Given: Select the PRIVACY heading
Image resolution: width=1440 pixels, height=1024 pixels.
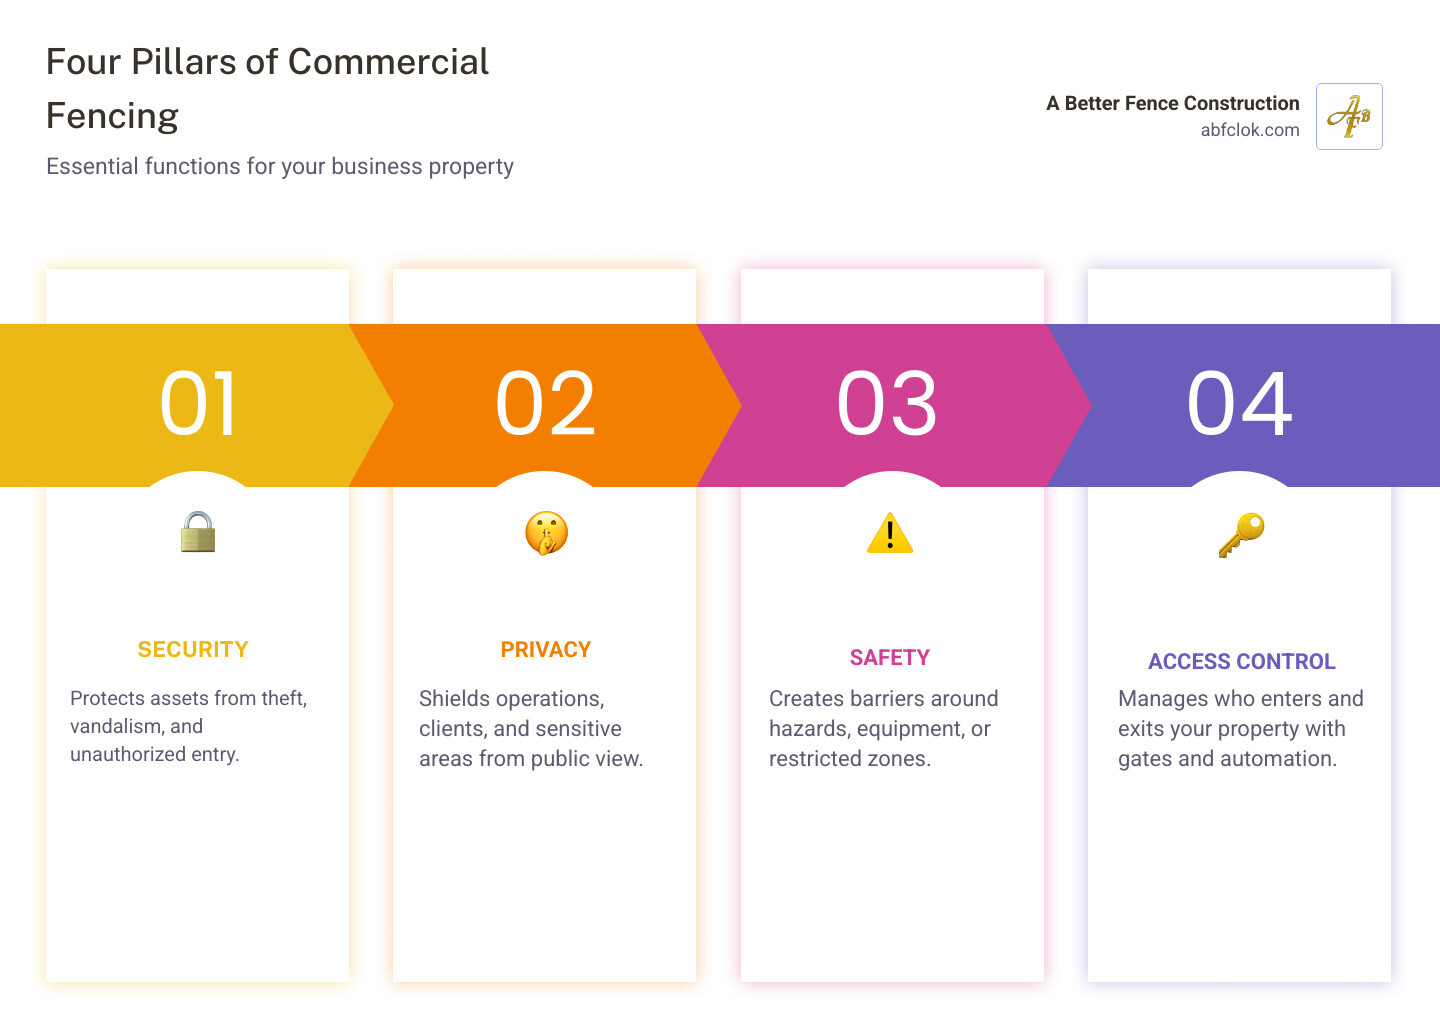Looking at the screenshot, I should coord(546,649).
